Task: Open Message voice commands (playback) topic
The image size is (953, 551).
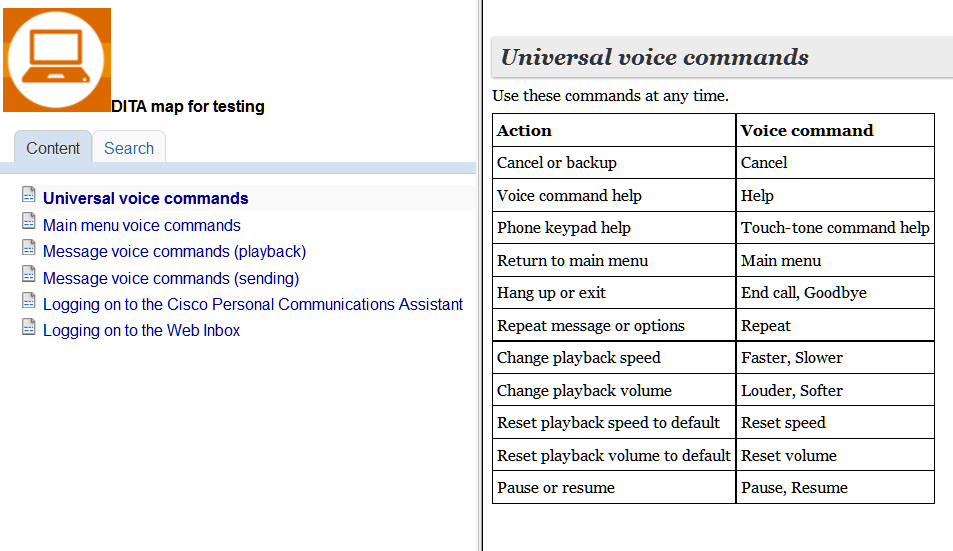Action: [x=174, y=252]
